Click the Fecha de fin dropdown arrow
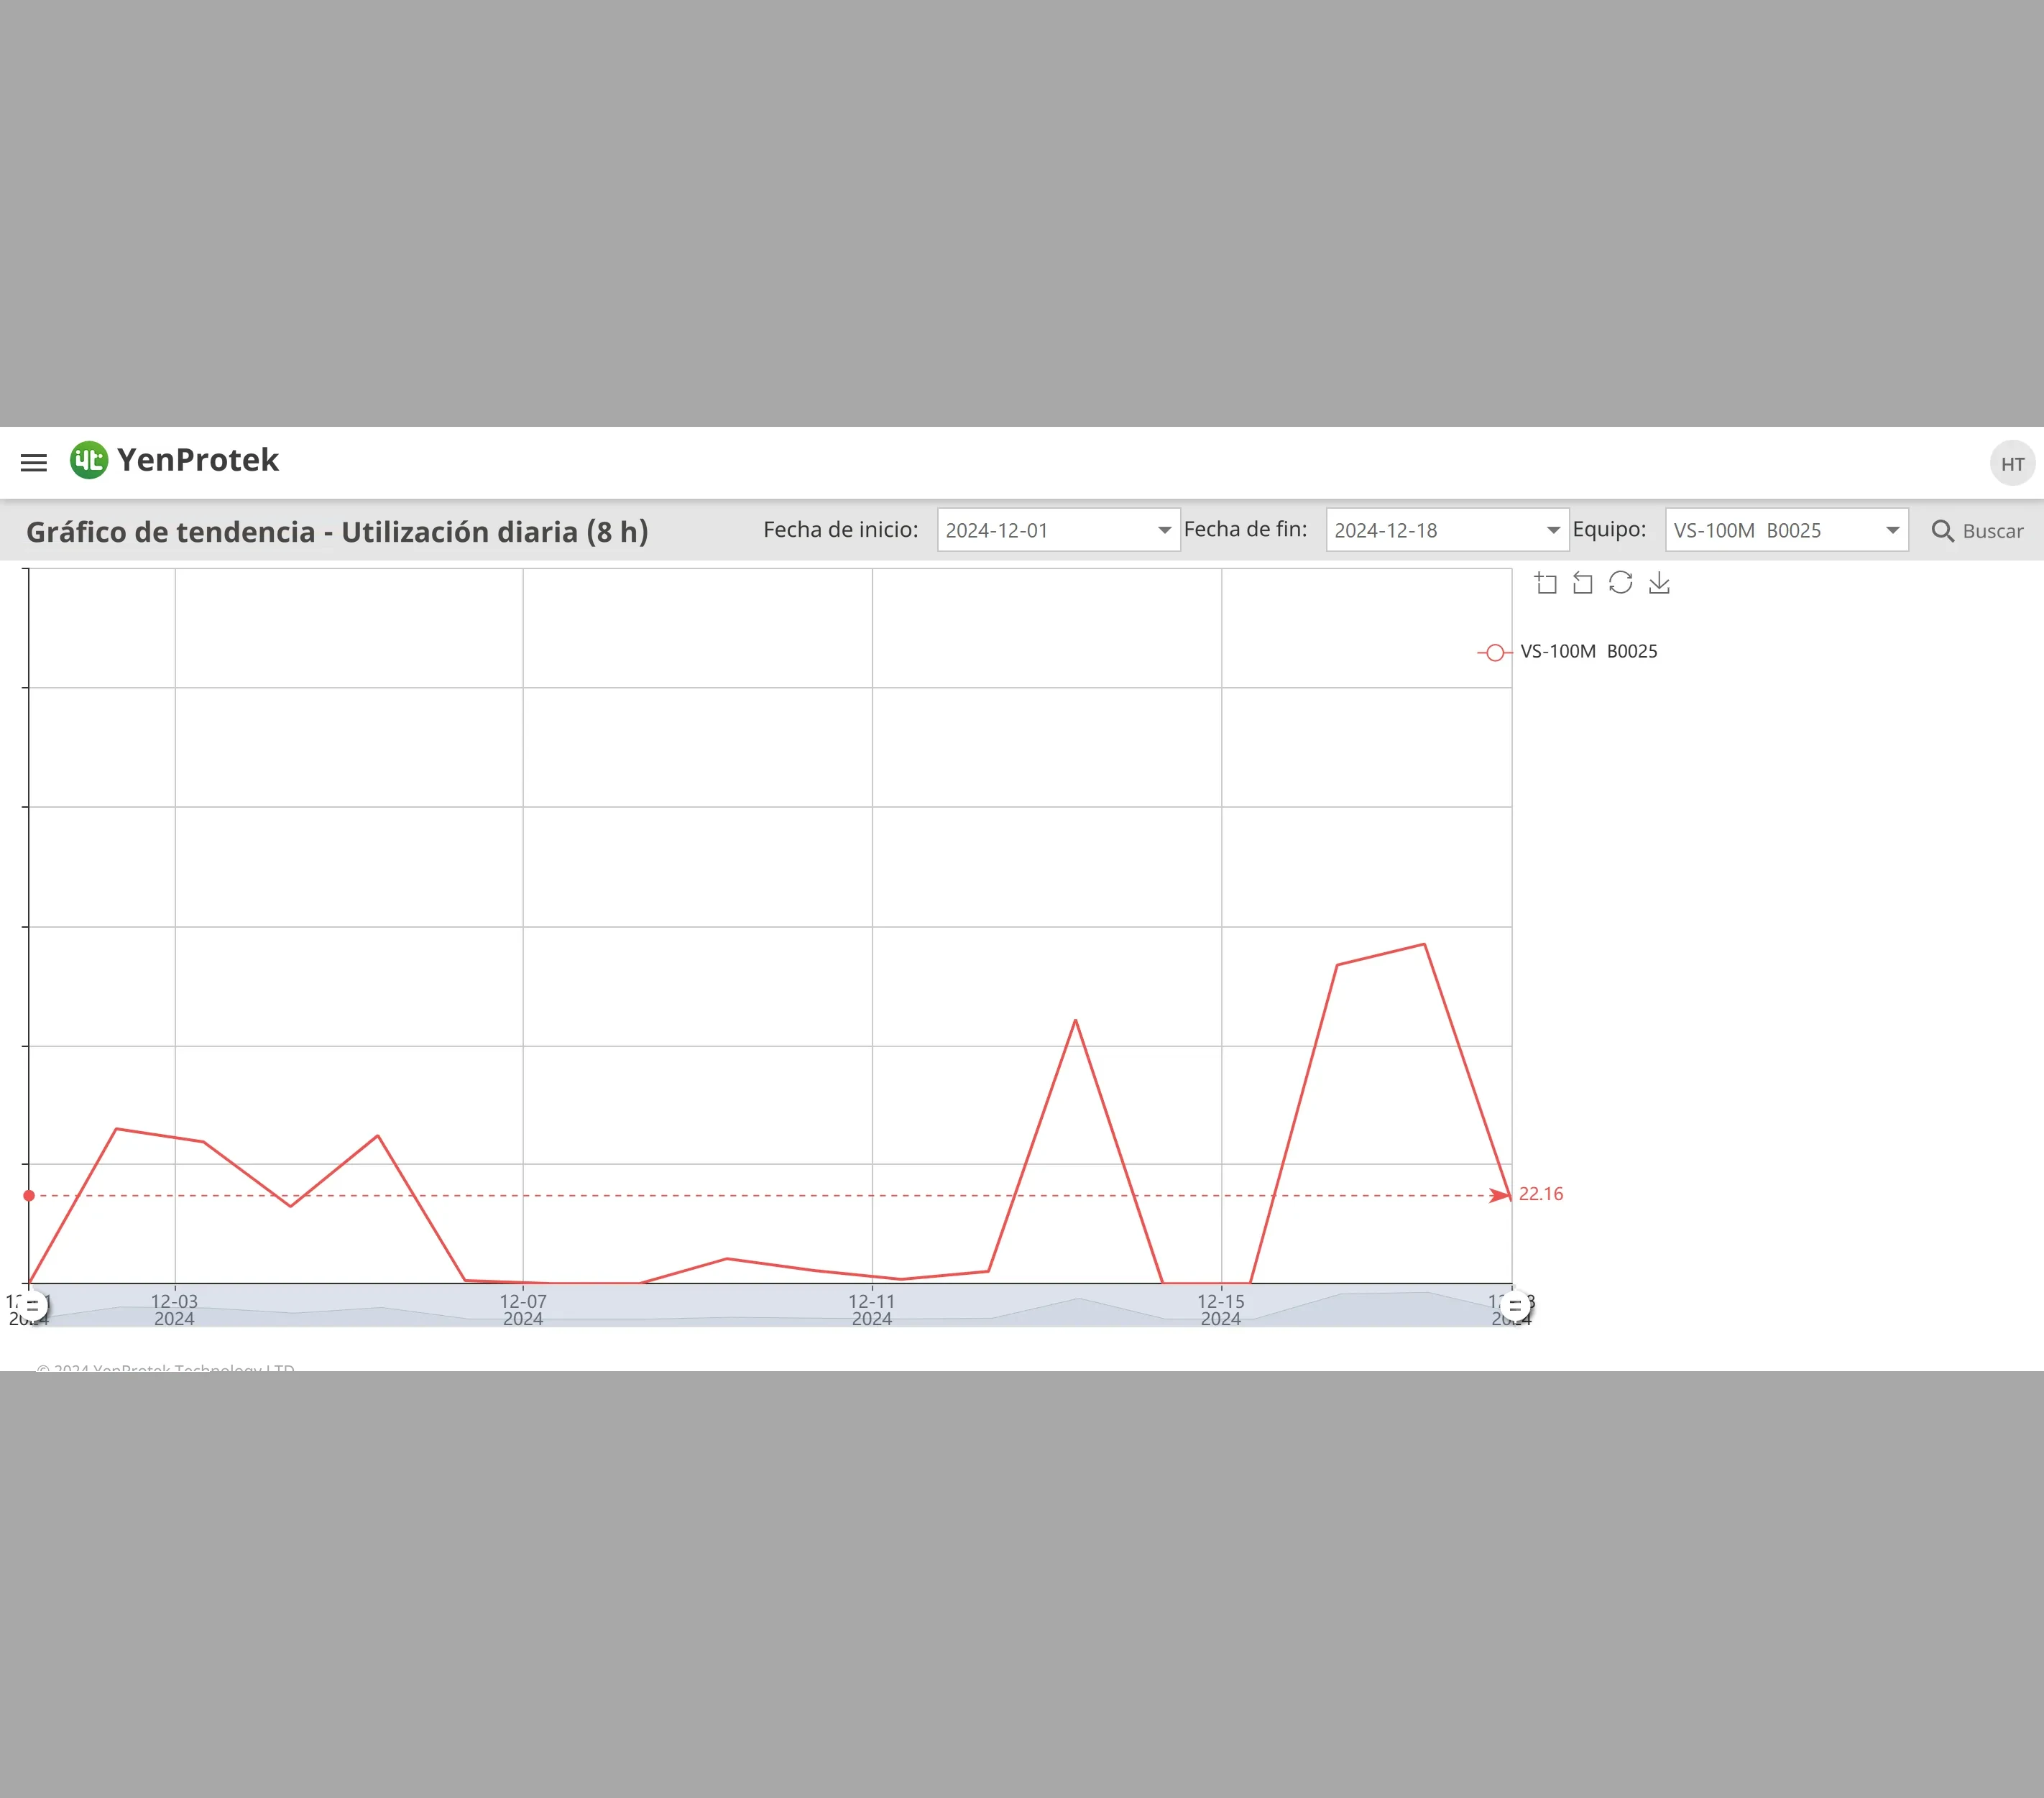The width and height of the screenshot is (2044, 1798). click(x=1553, y=530)
